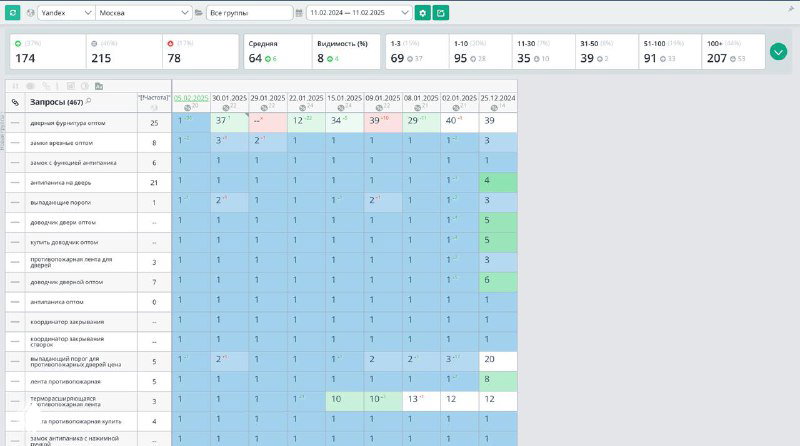The height and width of the screenshot is (446, 800).
Task: Select query замки врезные оптом
Action: 61,143
